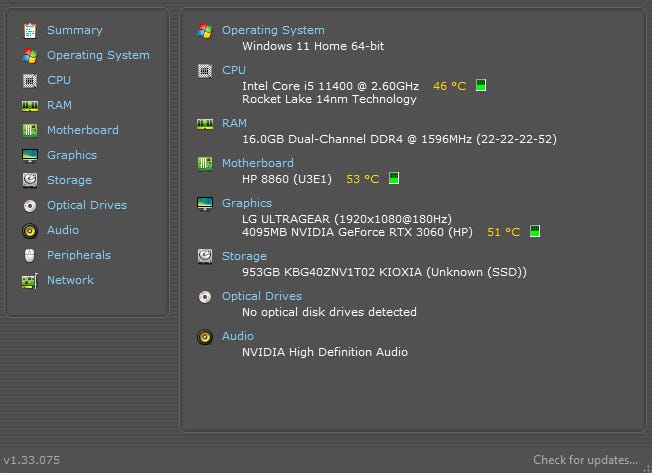Screen dimensions: 652x473
Task: Click the RAM stick icon in sidebar
Action: click(30, 105)
